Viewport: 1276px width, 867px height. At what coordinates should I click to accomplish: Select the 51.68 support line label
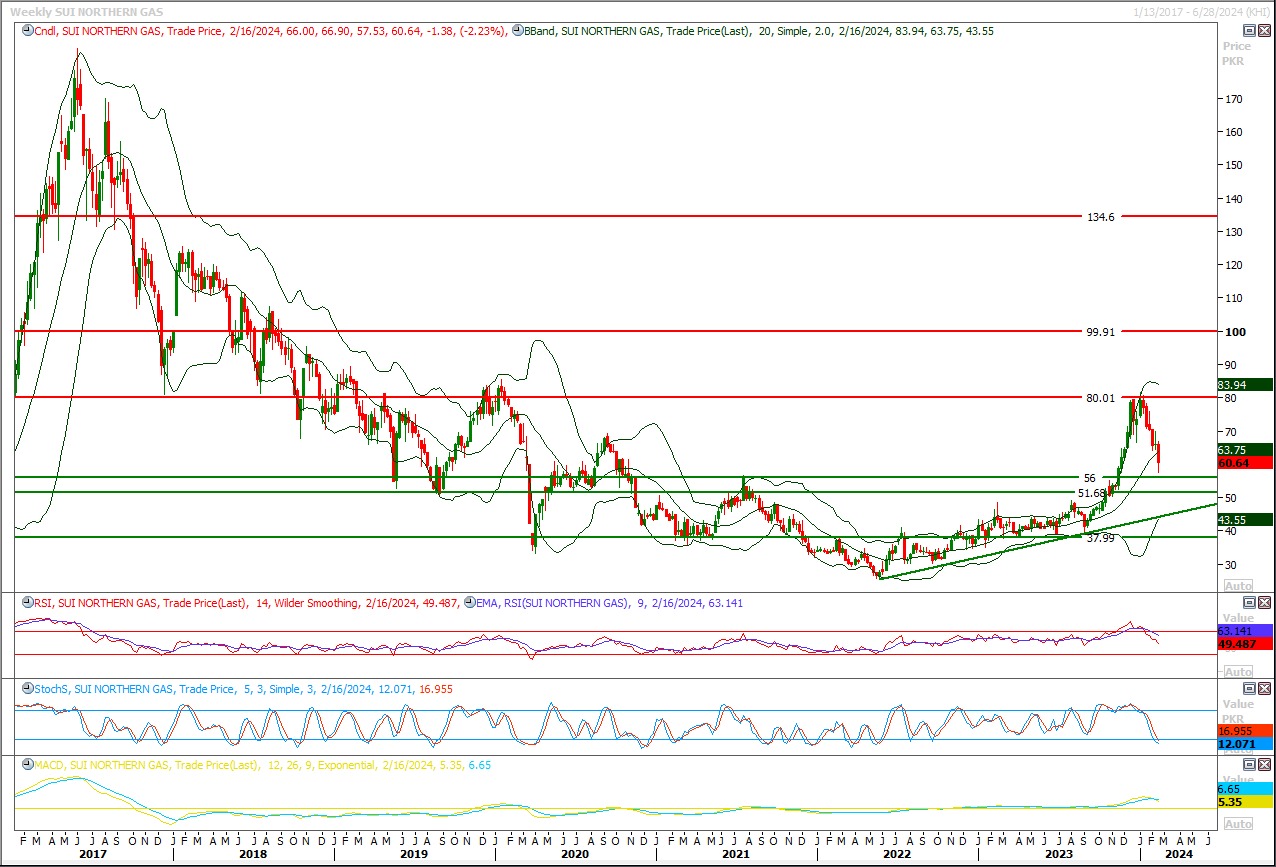click(x=1092, y=493)
